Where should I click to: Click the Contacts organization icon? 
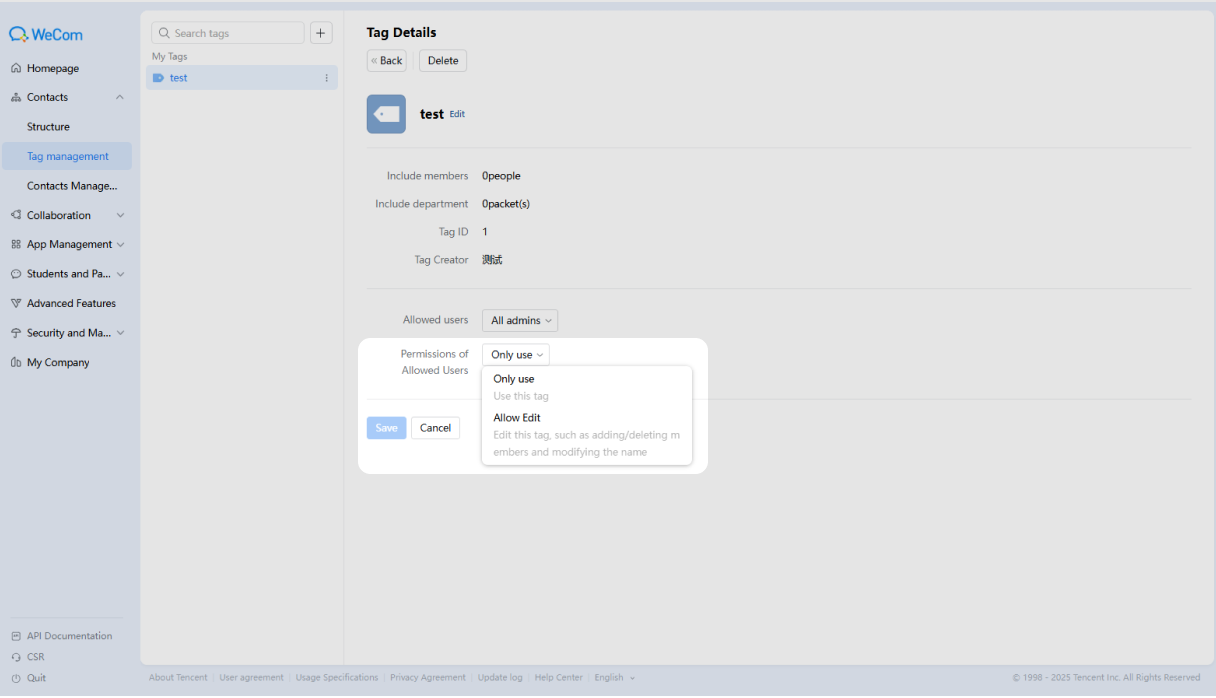[x=16, y=98]
